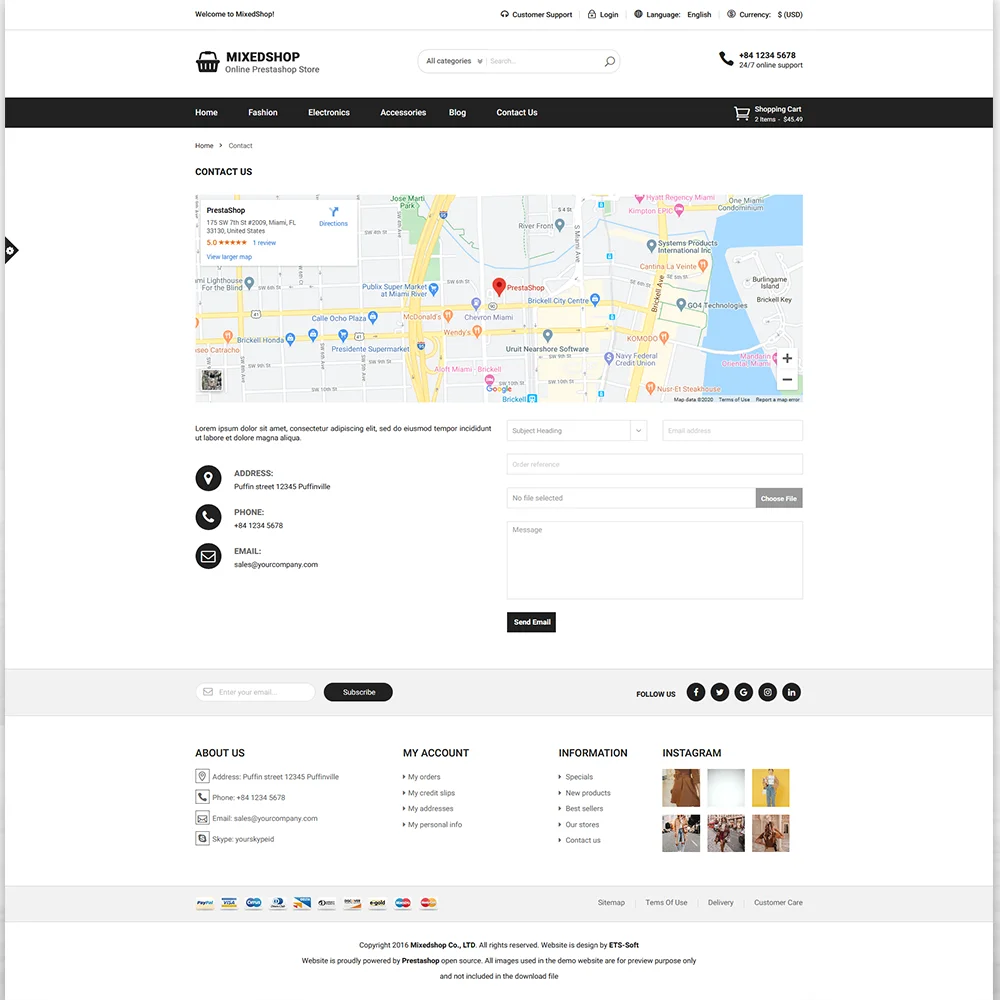Click the Subscribe button
1000x1000 pixels.
tap(358, 692)
